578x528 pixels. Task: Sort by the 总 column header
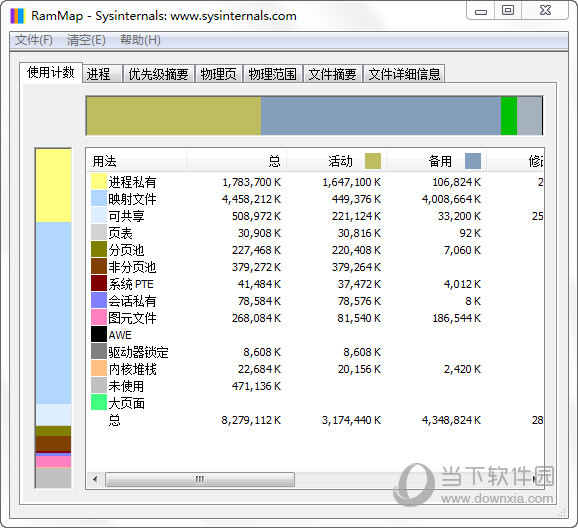pos(236,161)
